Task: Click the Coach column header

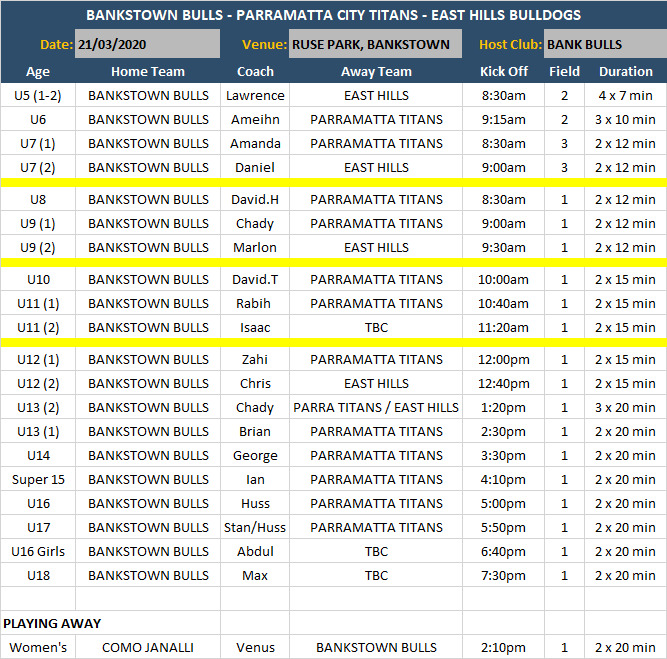Action: pos(255,71)
